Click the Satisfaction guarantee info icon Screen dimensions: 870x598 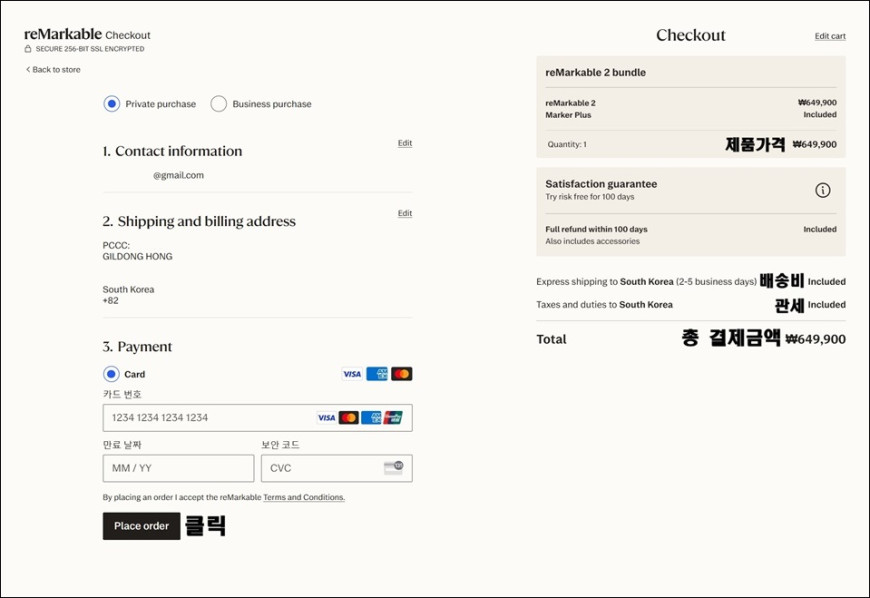[822, 190]
